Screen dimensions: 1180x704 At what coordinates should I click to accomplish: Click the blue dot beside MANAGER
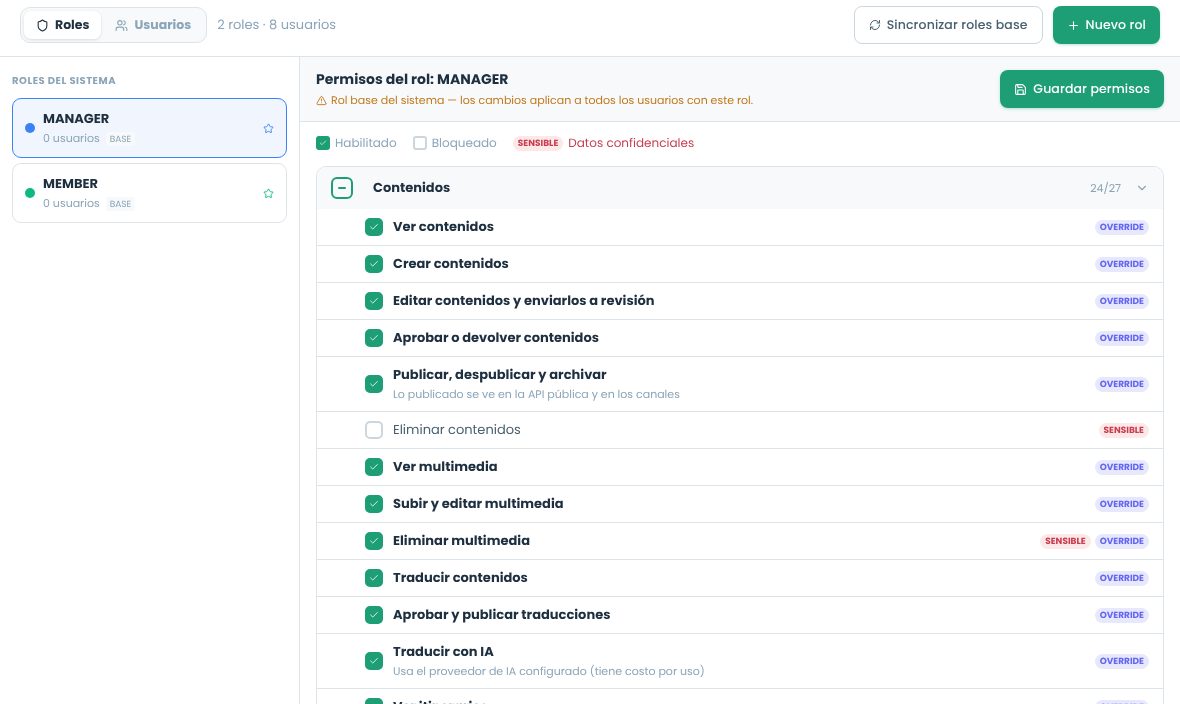click(x=30, y=128)
